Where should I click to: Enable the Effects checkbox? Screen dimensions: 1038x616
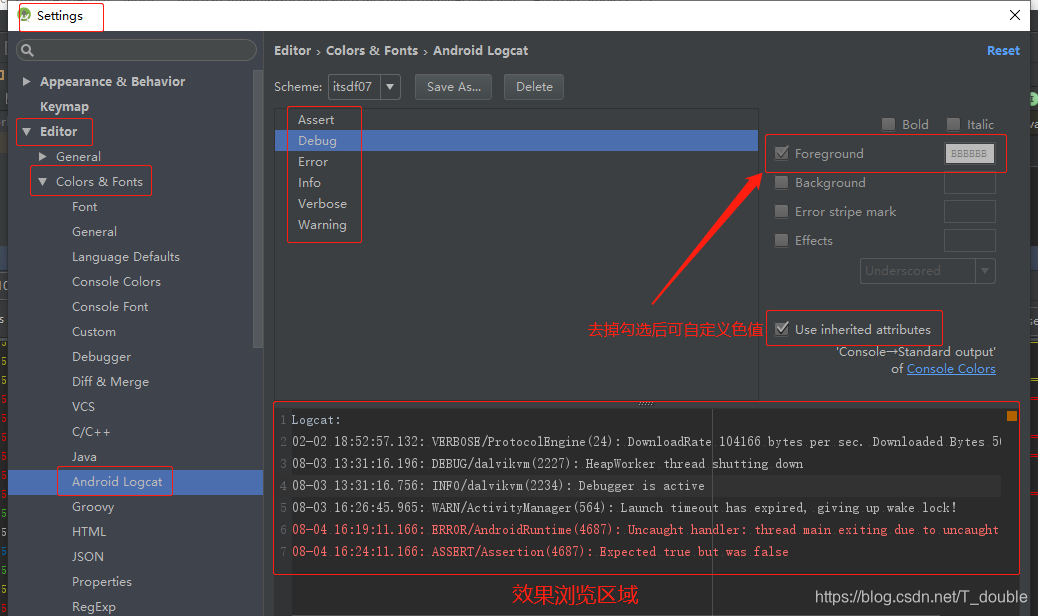[782, 240]
